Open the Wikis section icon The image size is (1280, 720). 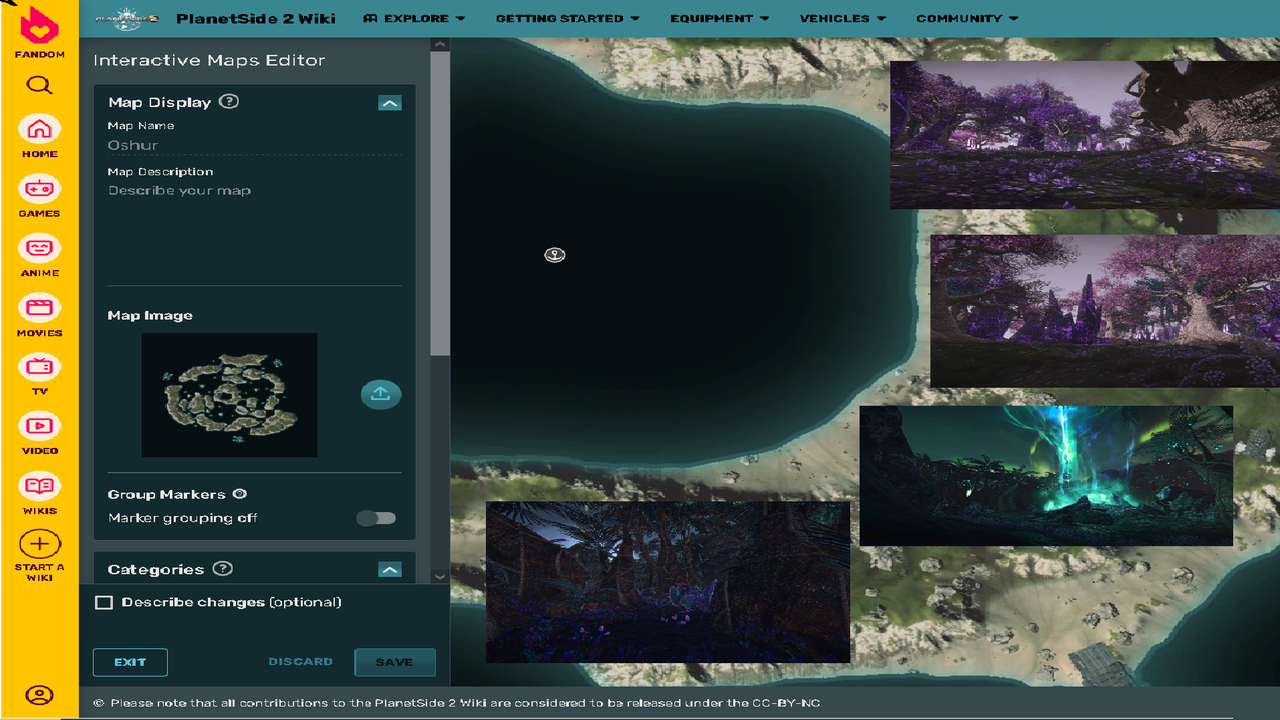39,492
